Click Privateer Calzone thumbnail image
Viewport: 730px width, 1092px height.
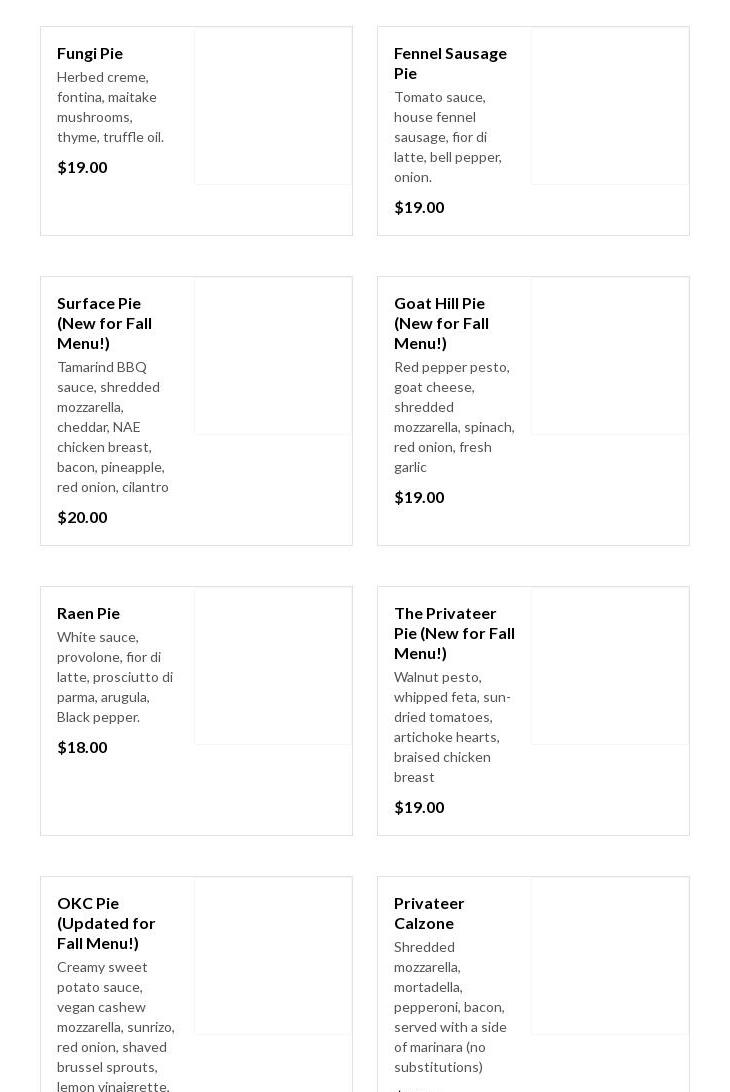(x=609, y=956)
